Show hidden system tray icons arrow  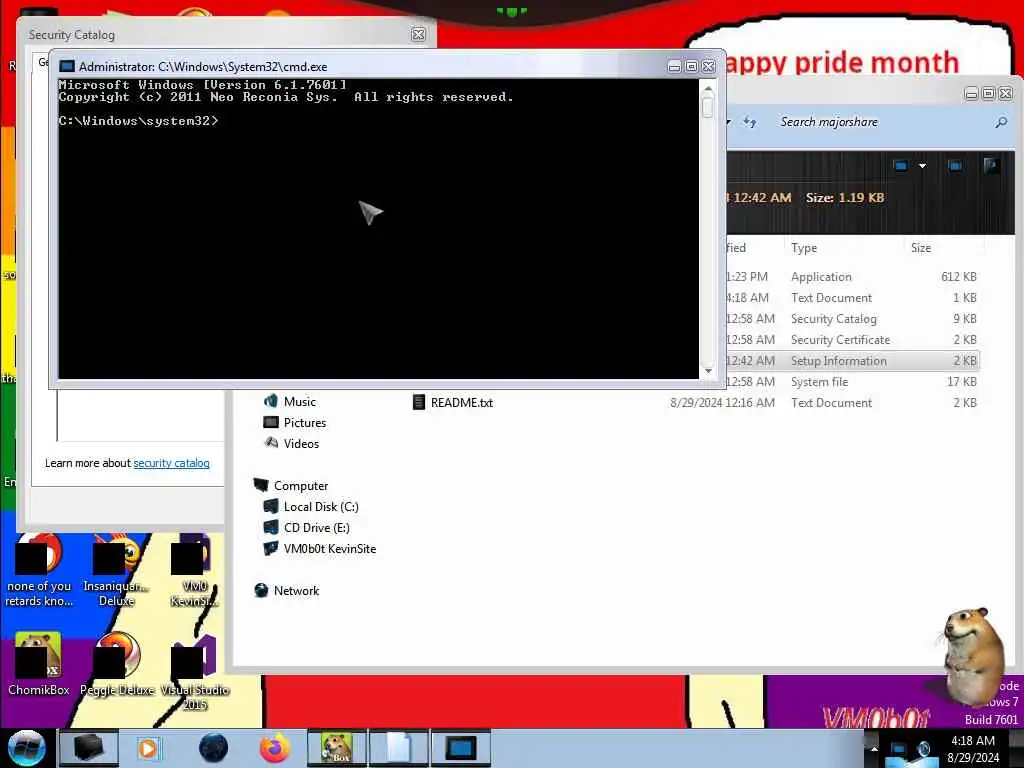tap(874, 748)
